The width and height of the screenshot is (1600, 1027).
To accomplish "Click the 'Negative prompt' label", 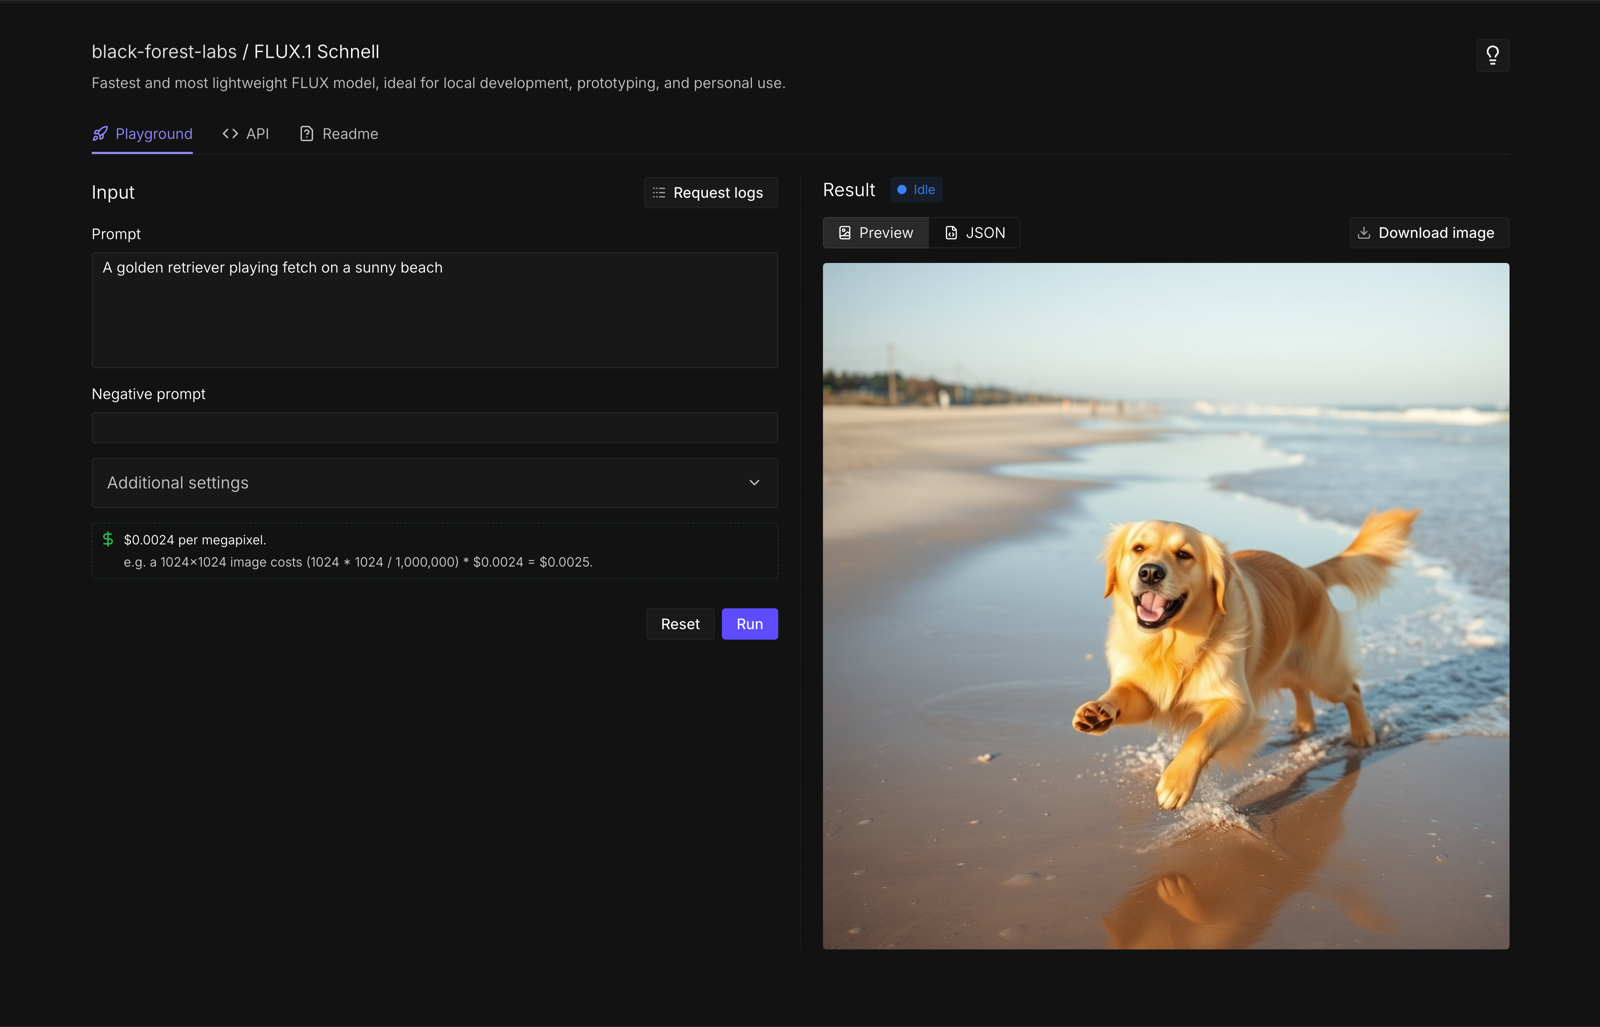I will point(149,394).
